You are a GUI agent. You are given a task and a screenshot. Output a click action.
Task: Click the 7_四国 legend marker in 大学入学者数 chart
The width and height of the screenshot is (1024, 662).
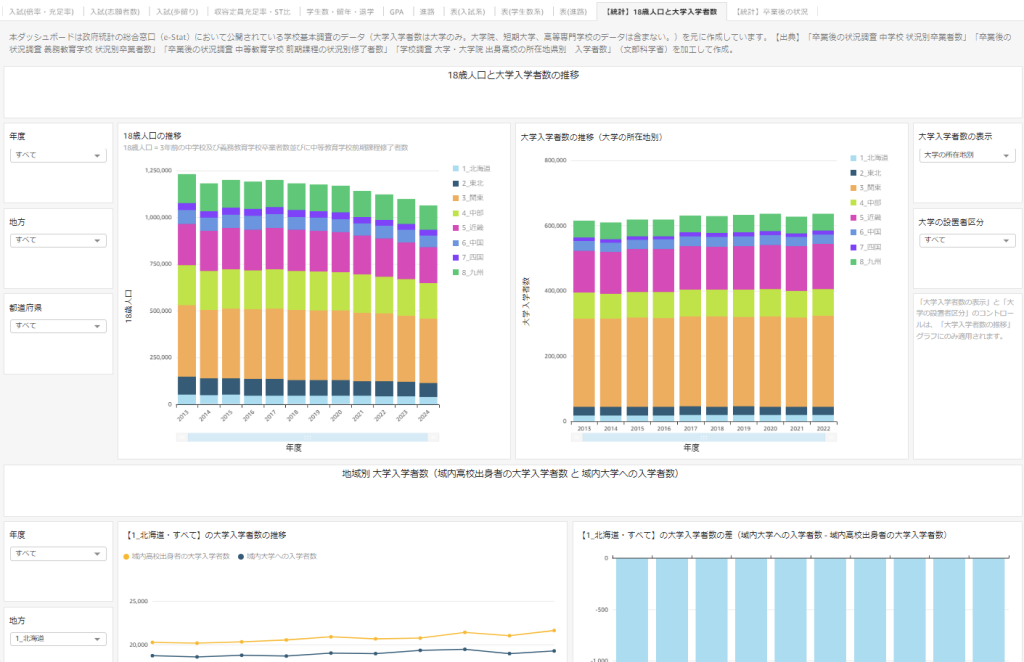tap(853, 246)
